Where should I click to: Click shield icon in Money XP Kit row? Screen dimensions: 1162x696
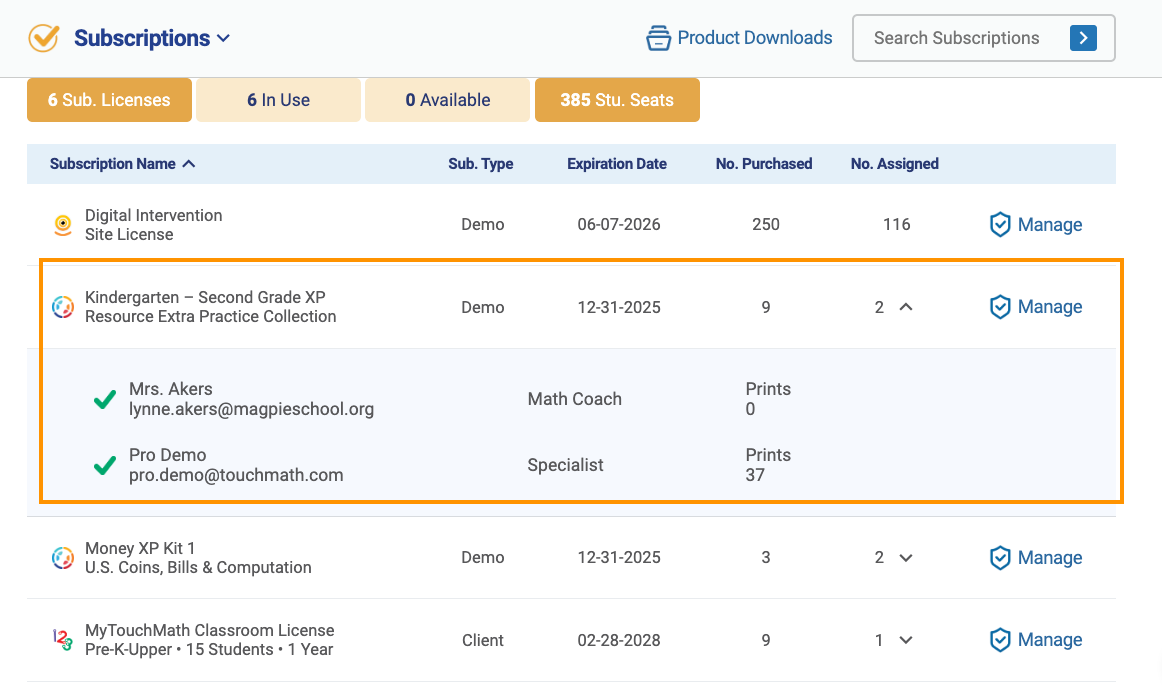point(1000,557)
